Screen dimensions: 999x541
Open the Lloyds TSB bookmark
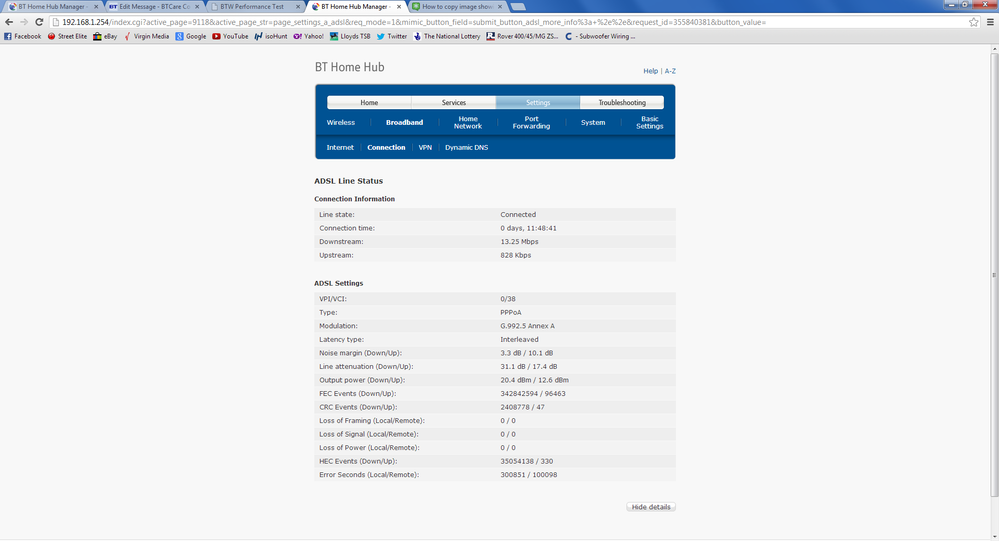pyautogui.click(x=350, y=36)
